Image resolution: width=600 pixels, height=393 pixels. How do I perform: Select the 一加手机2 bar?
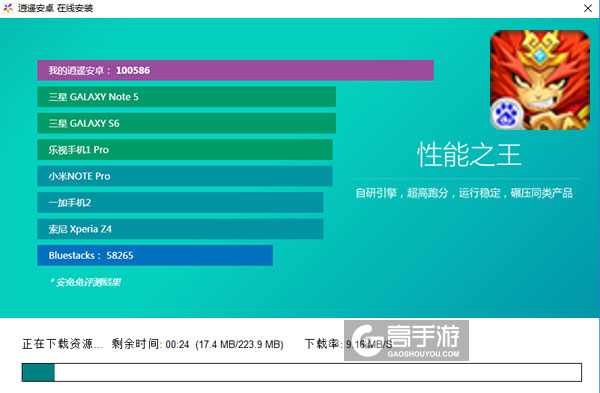point(180,202)
